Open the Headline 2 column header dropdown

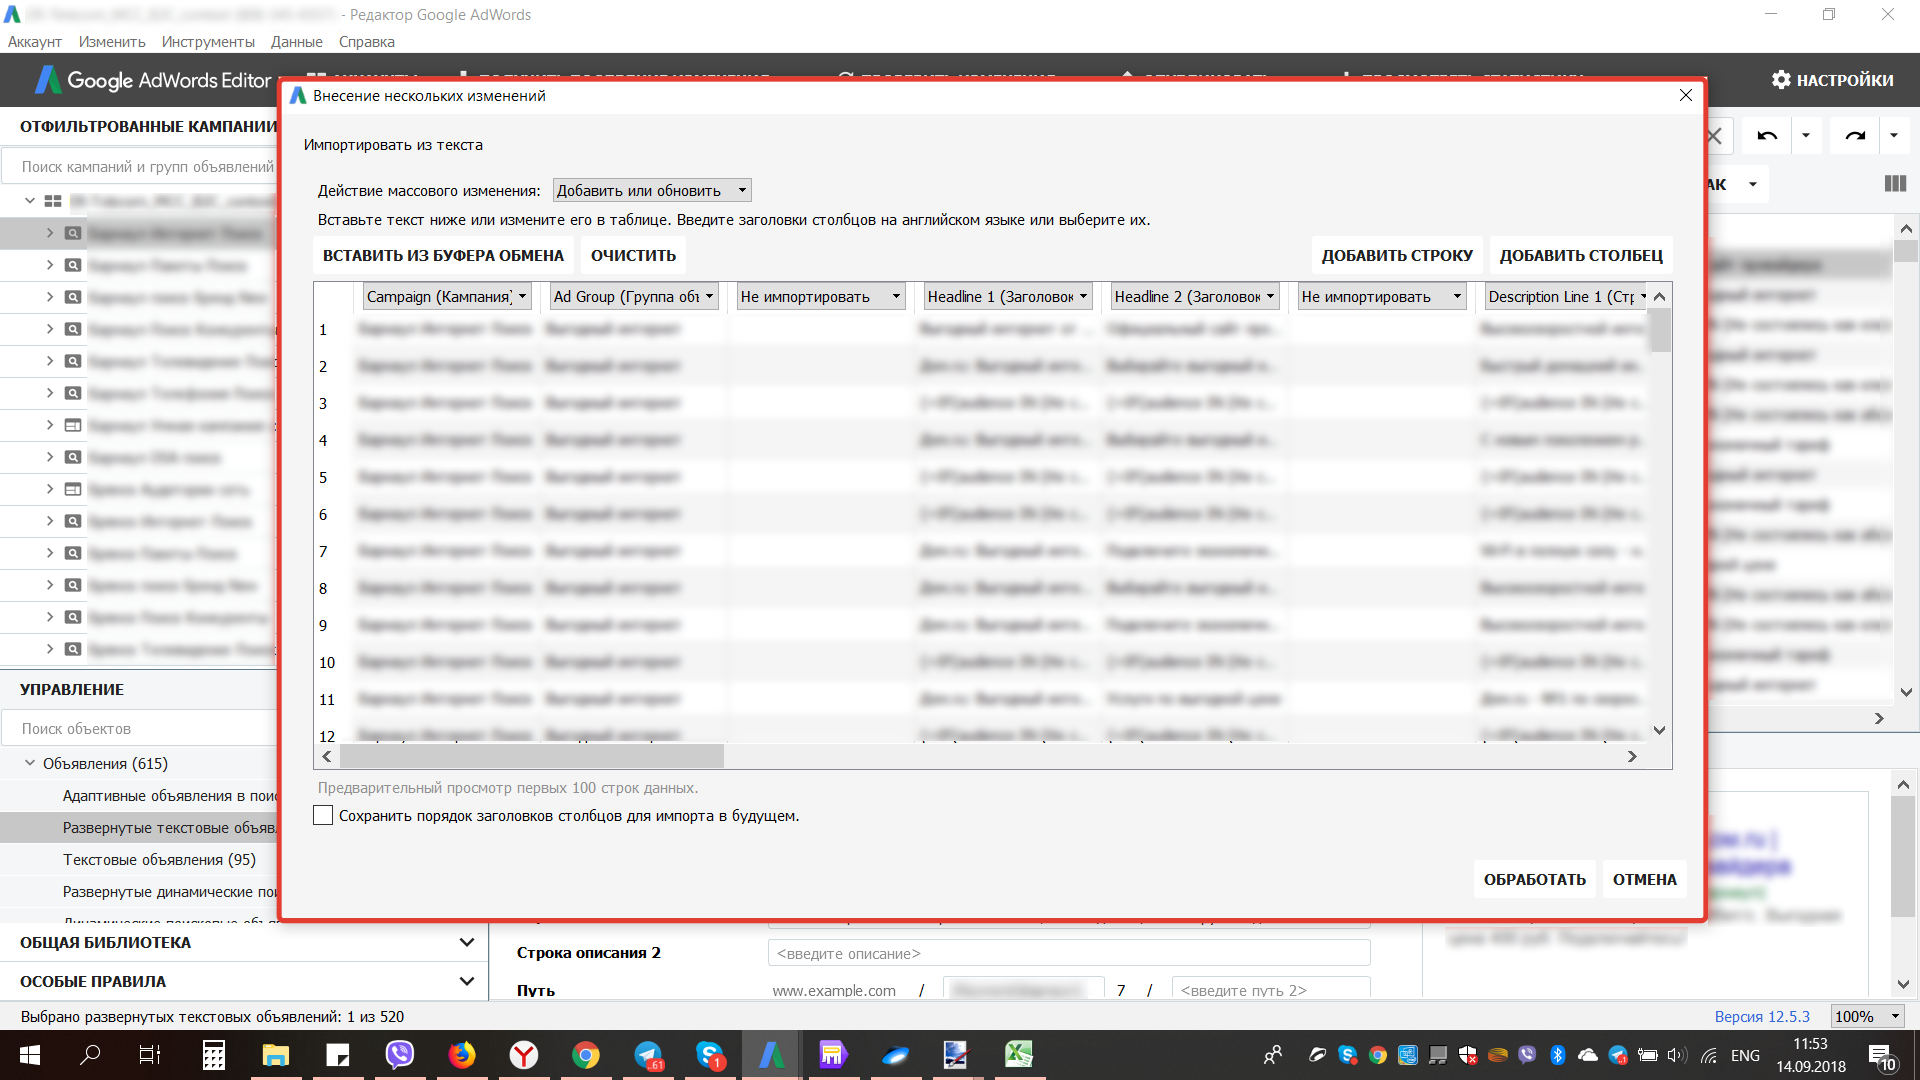(x=1195, y=296)
